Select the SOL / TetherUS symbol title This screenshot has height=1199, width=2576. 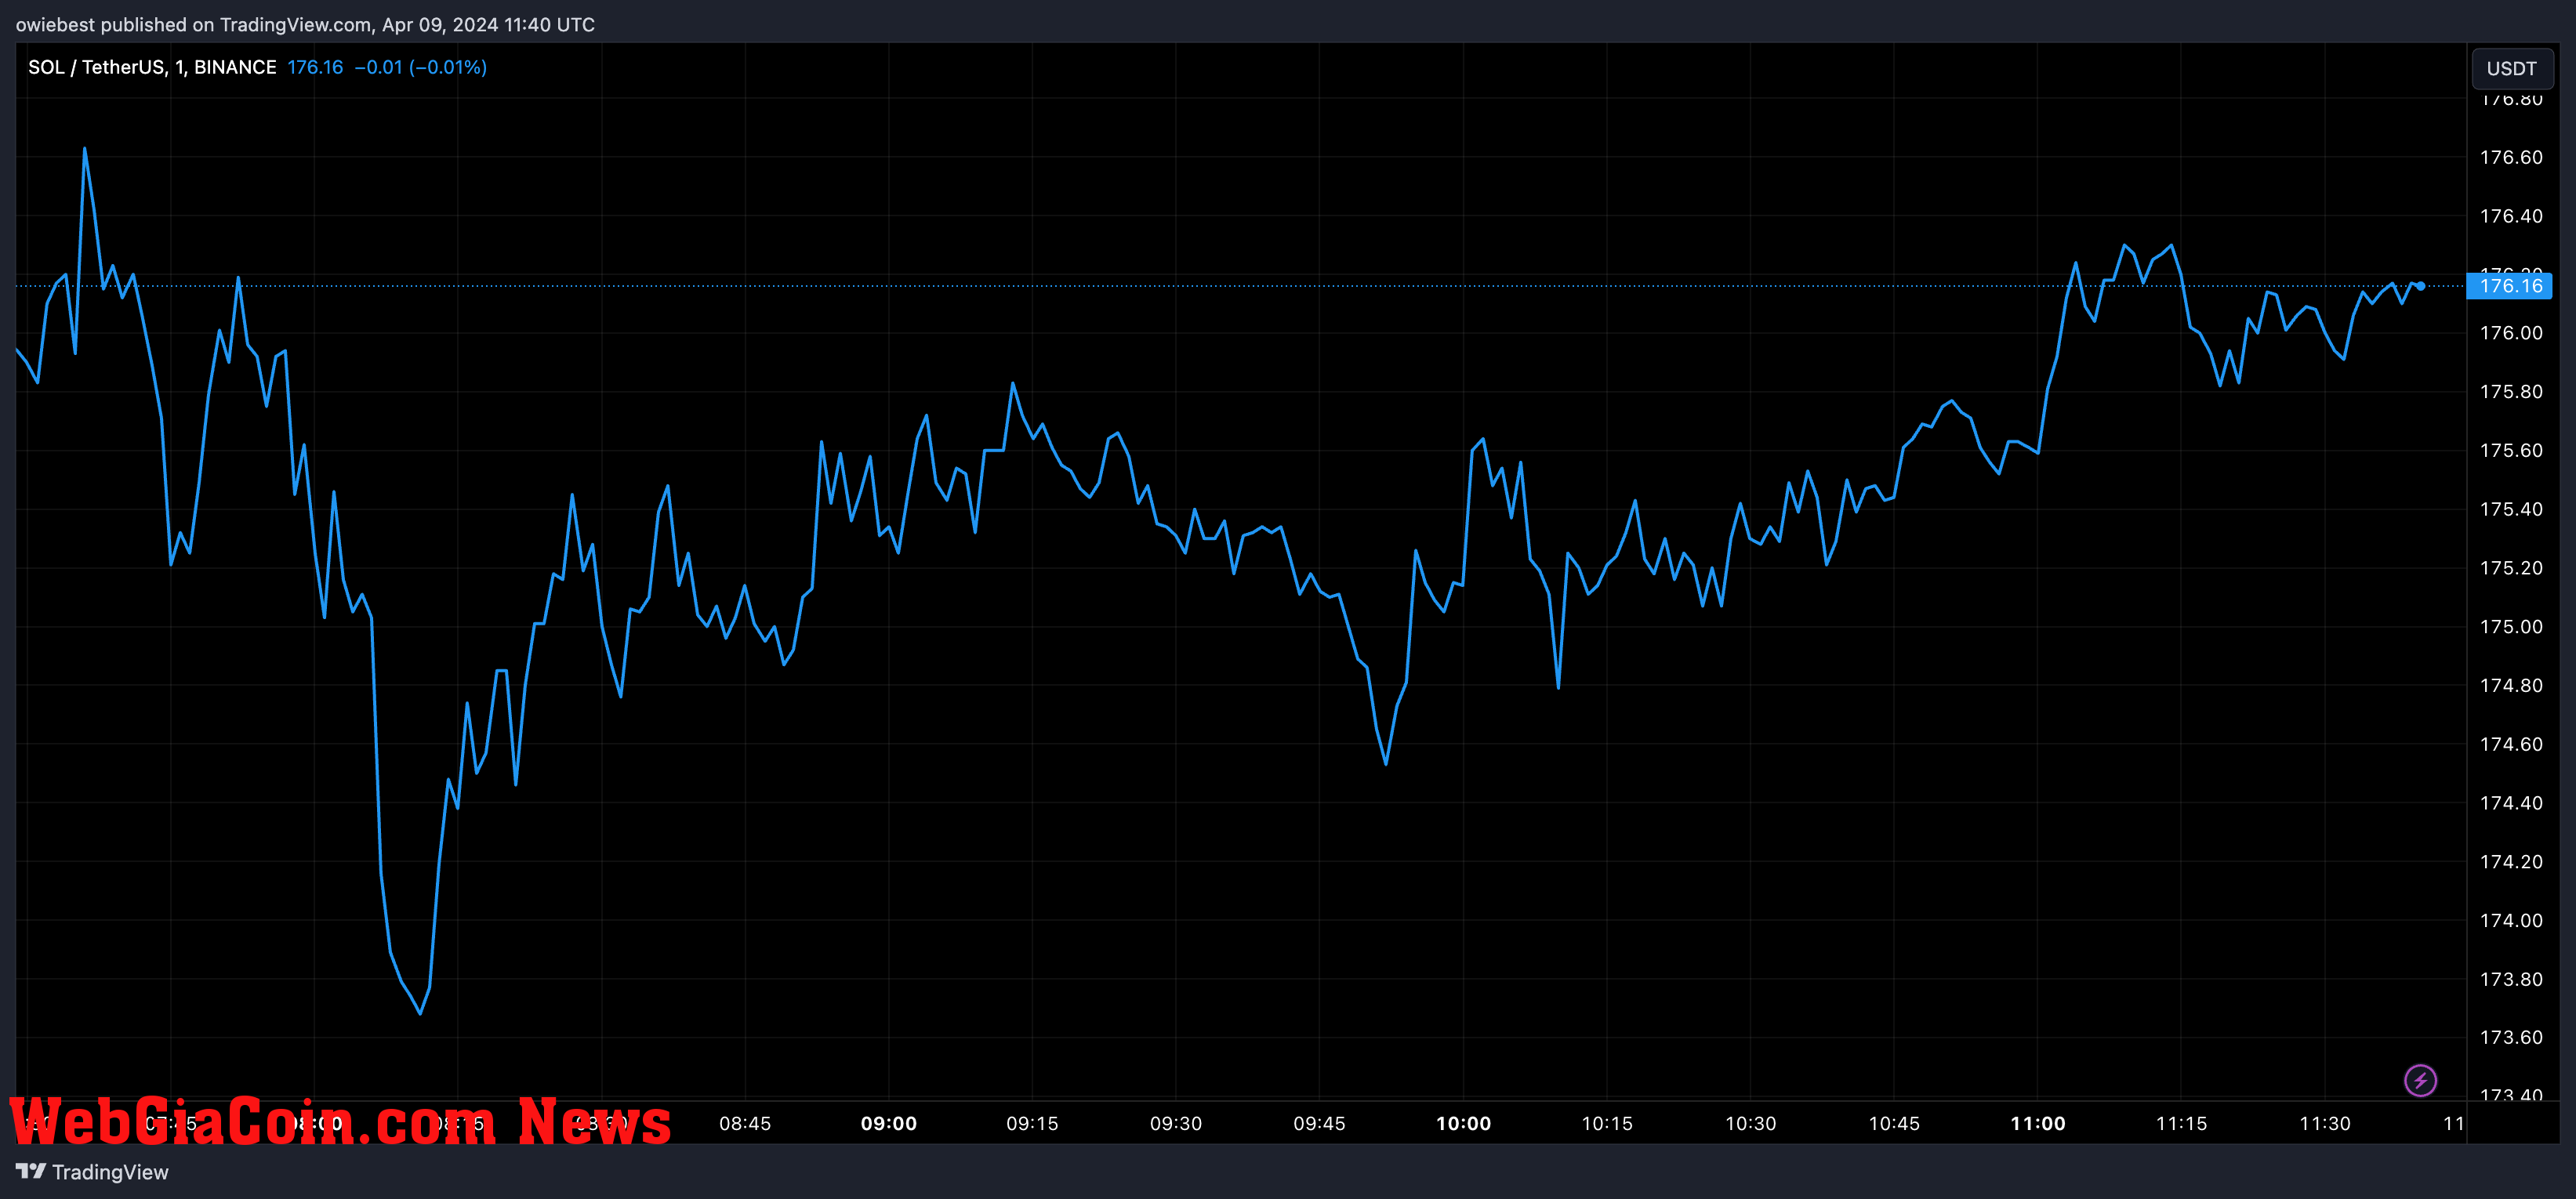coord(152,67)
